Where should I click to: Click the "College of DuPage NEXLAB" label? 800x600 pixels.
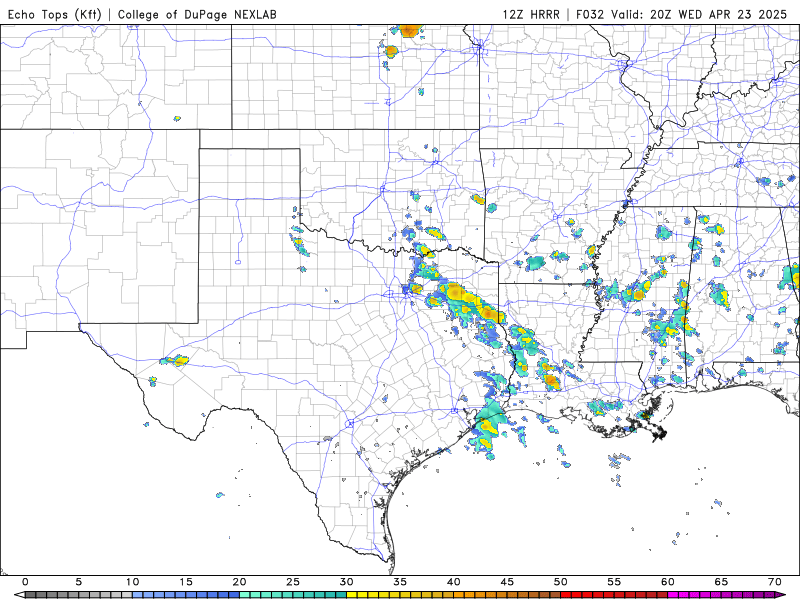pos(197,14)
